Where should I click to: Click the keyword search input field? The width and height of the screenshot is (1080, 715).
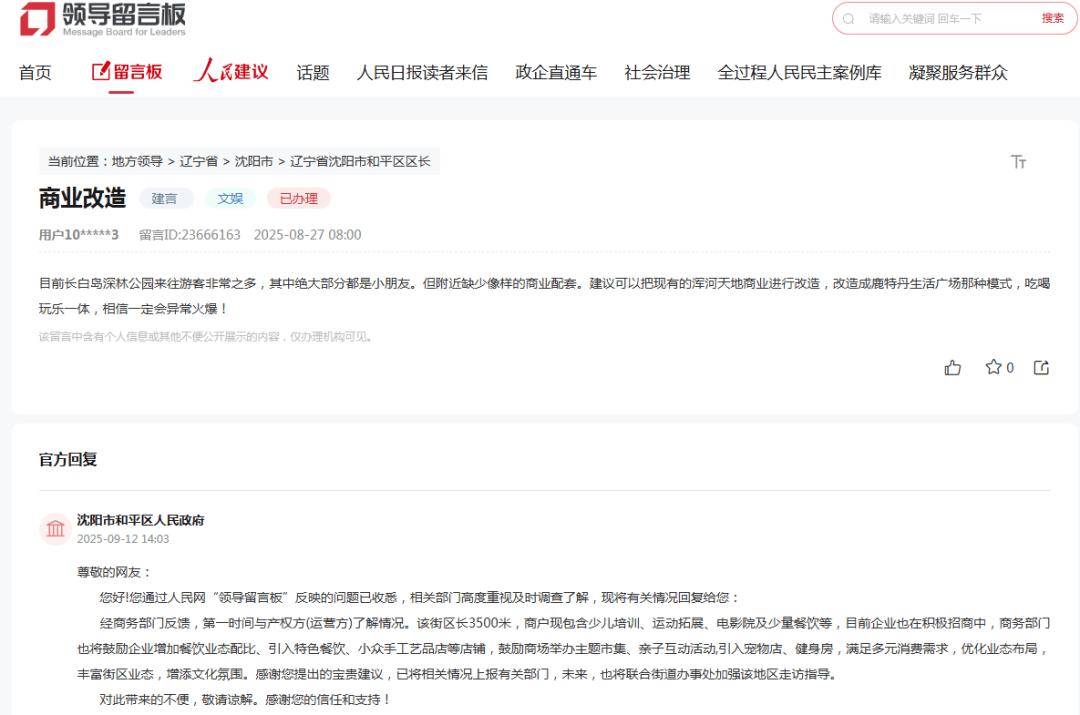coord(945,19)
